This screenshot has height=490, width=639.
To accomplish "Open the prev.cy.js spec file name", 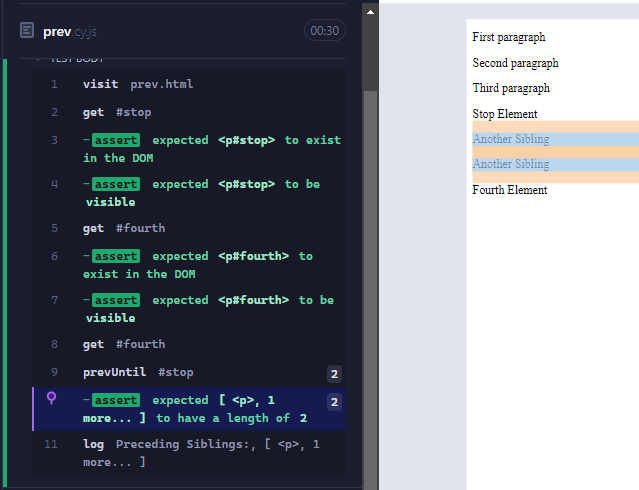I will coord(69,32).
